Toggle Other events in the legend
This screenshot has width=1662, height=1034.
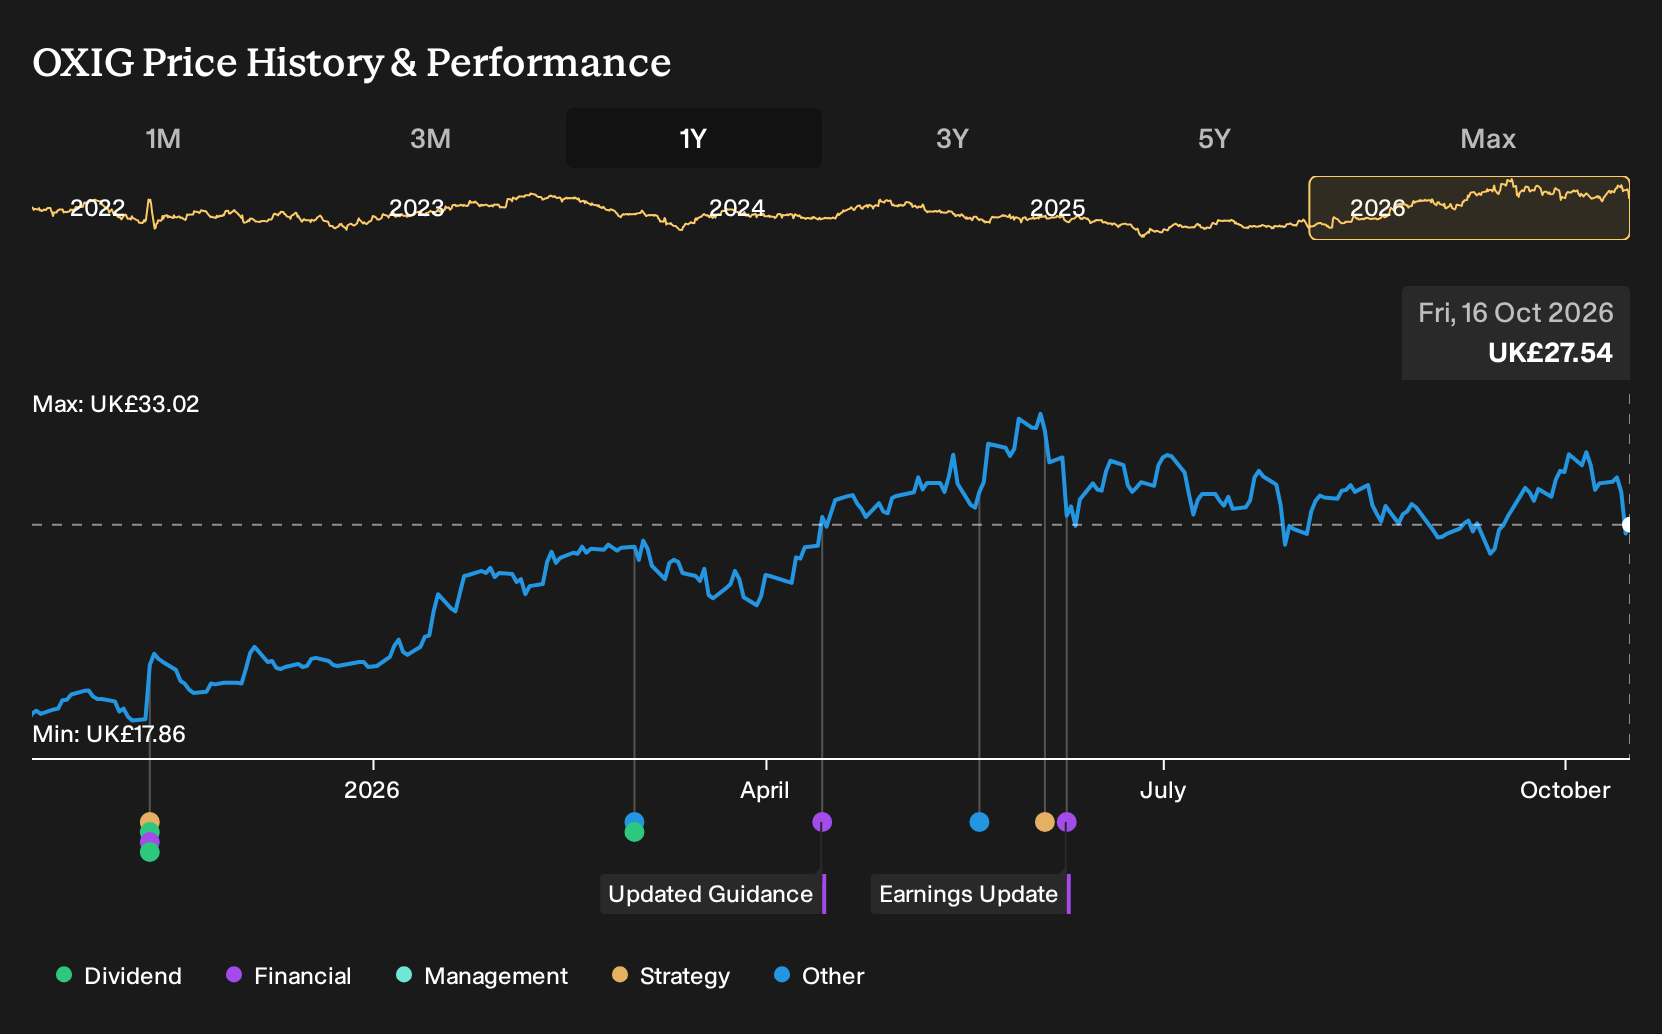coord(819,976)
